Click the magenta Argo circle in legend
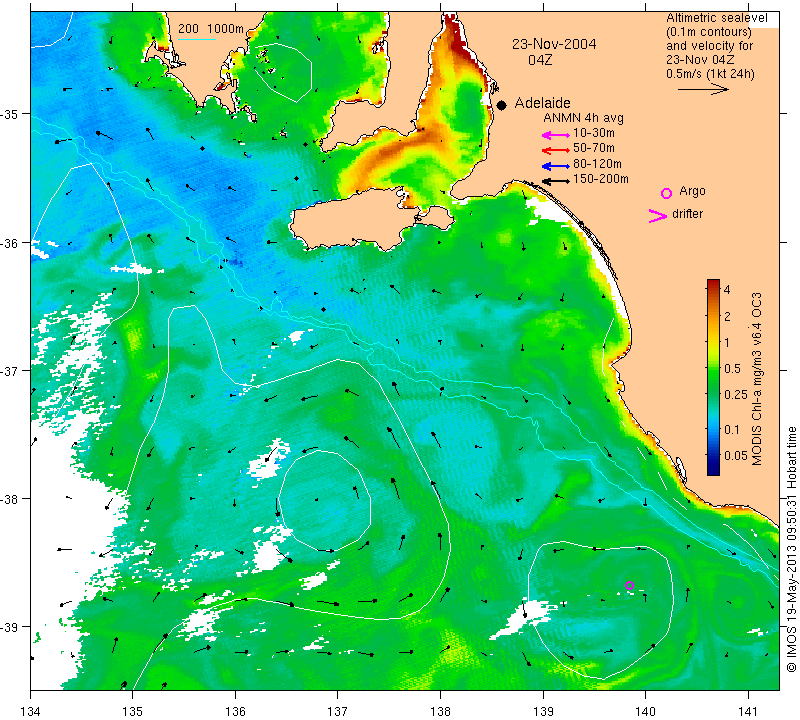This screenshot has height=720, width=800. tap(666, 193)
